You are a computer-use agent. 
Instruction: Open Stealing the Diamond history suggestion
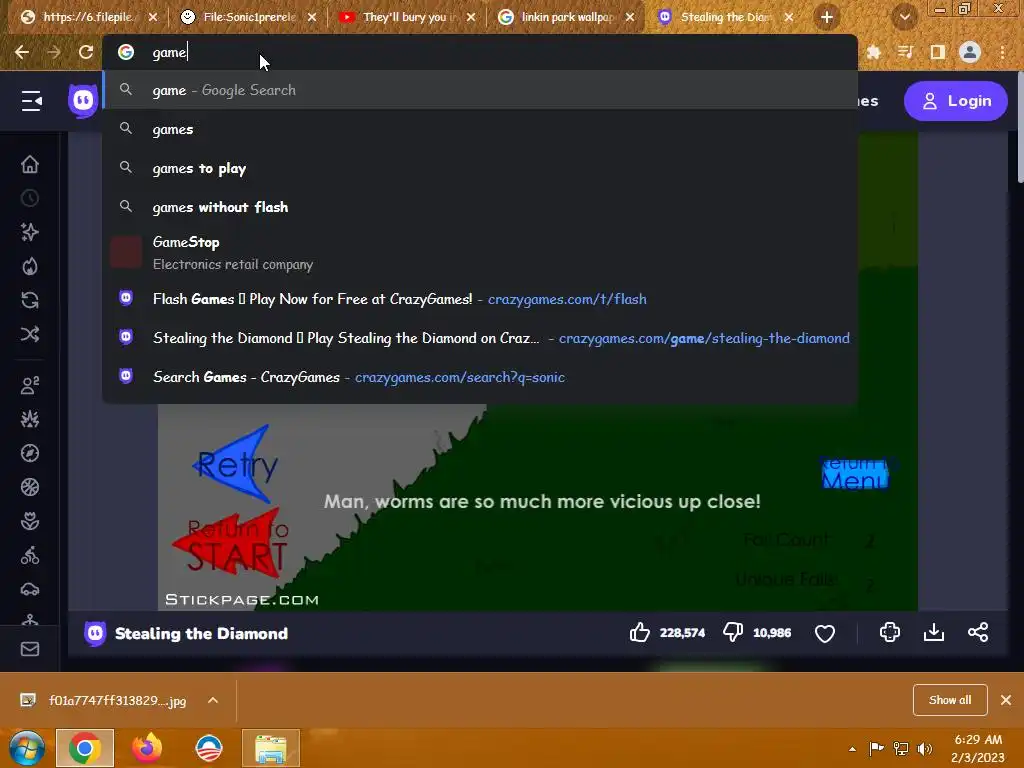[x=480, y=338]
